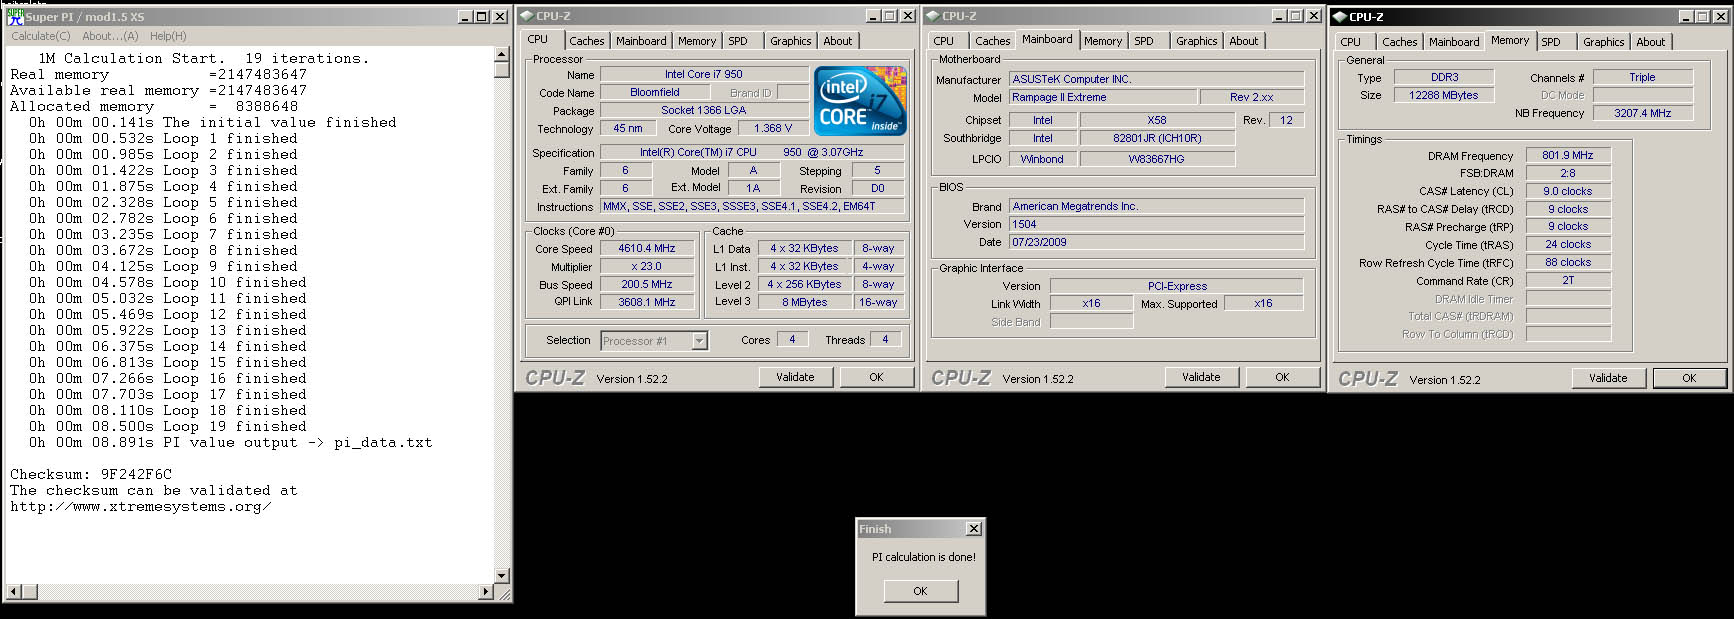Open SPD tab in the Memory CPU-Z window
This screenshot has height=619, width=1734.
1551,42
